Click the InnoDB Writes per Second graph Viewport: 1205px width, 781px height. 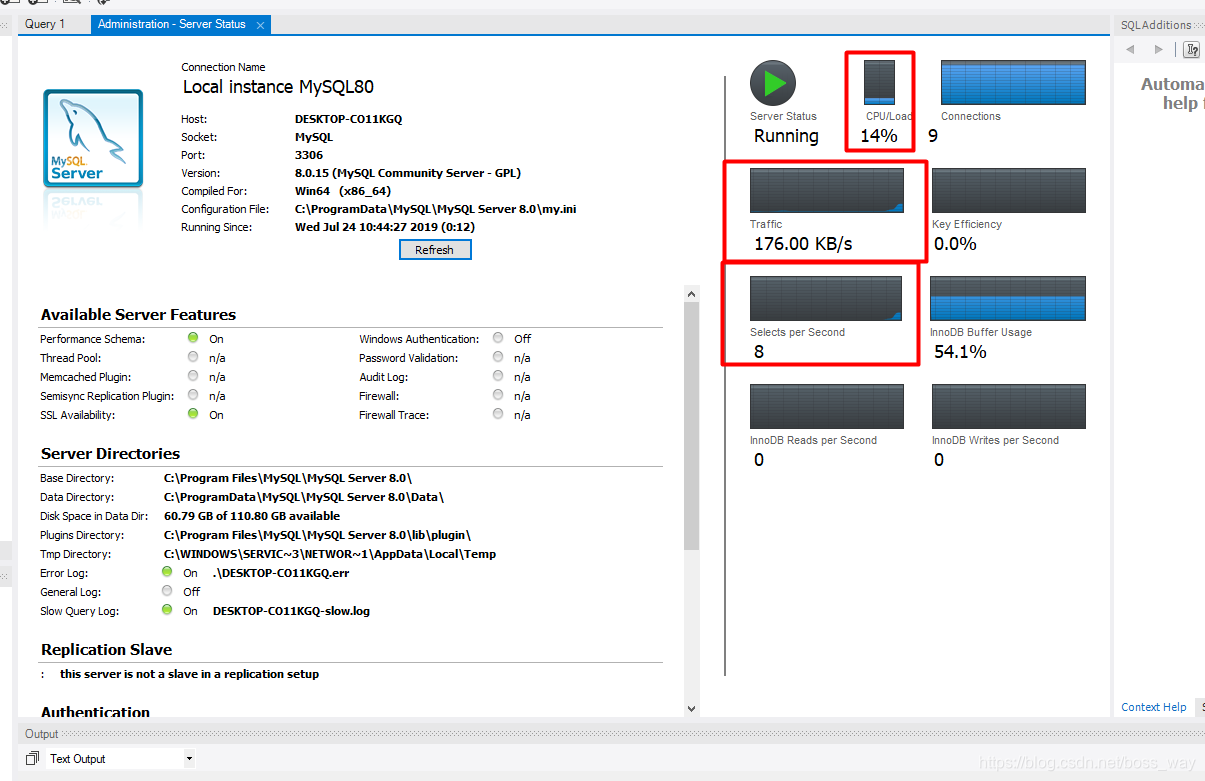1009,406
